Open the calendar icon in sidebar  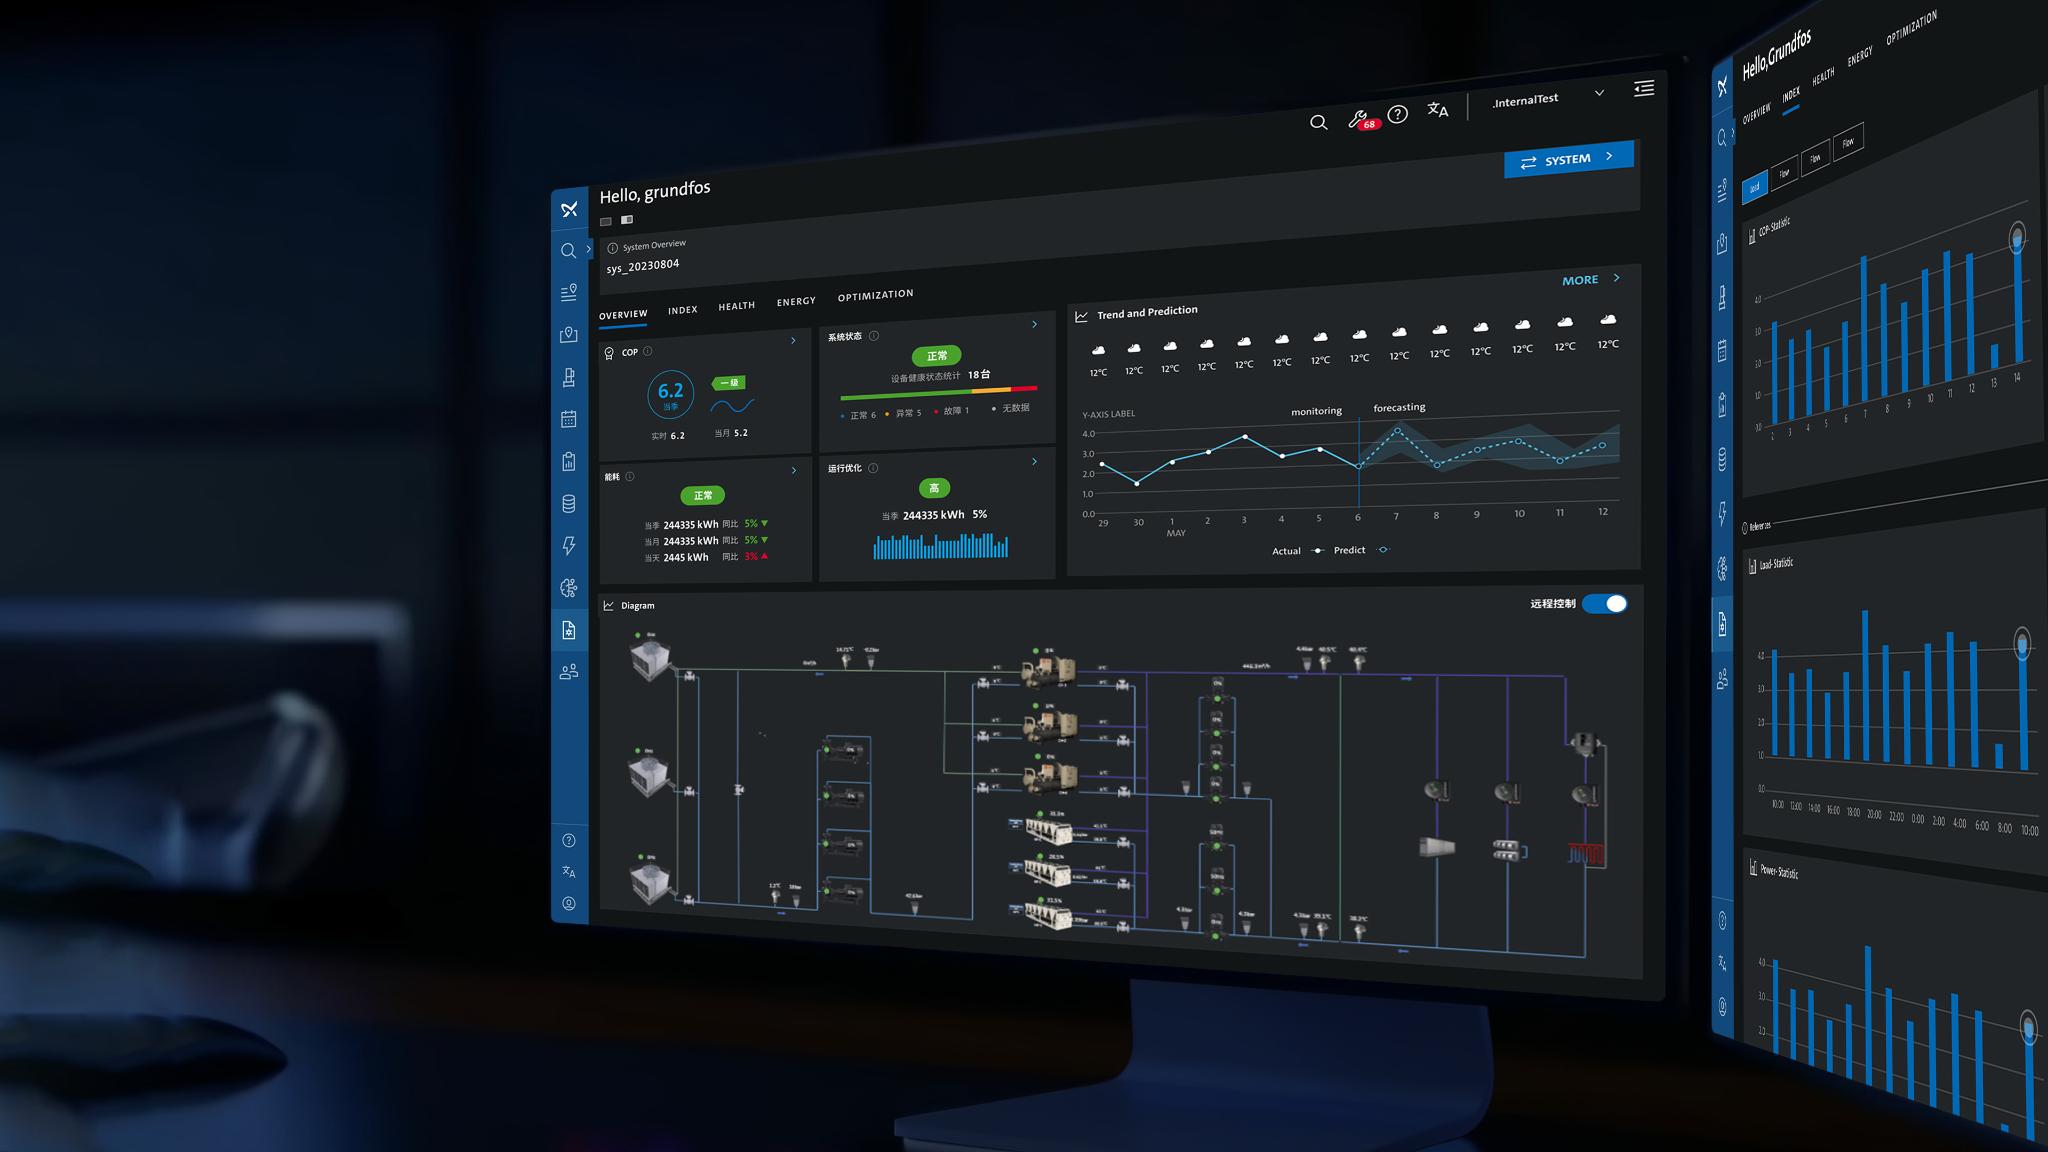click(569, 419)
